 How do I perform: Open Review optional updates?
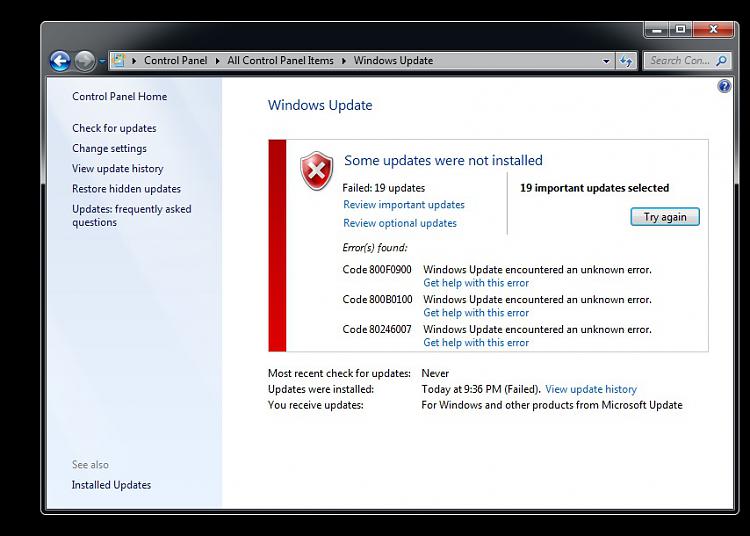[400, 223]
